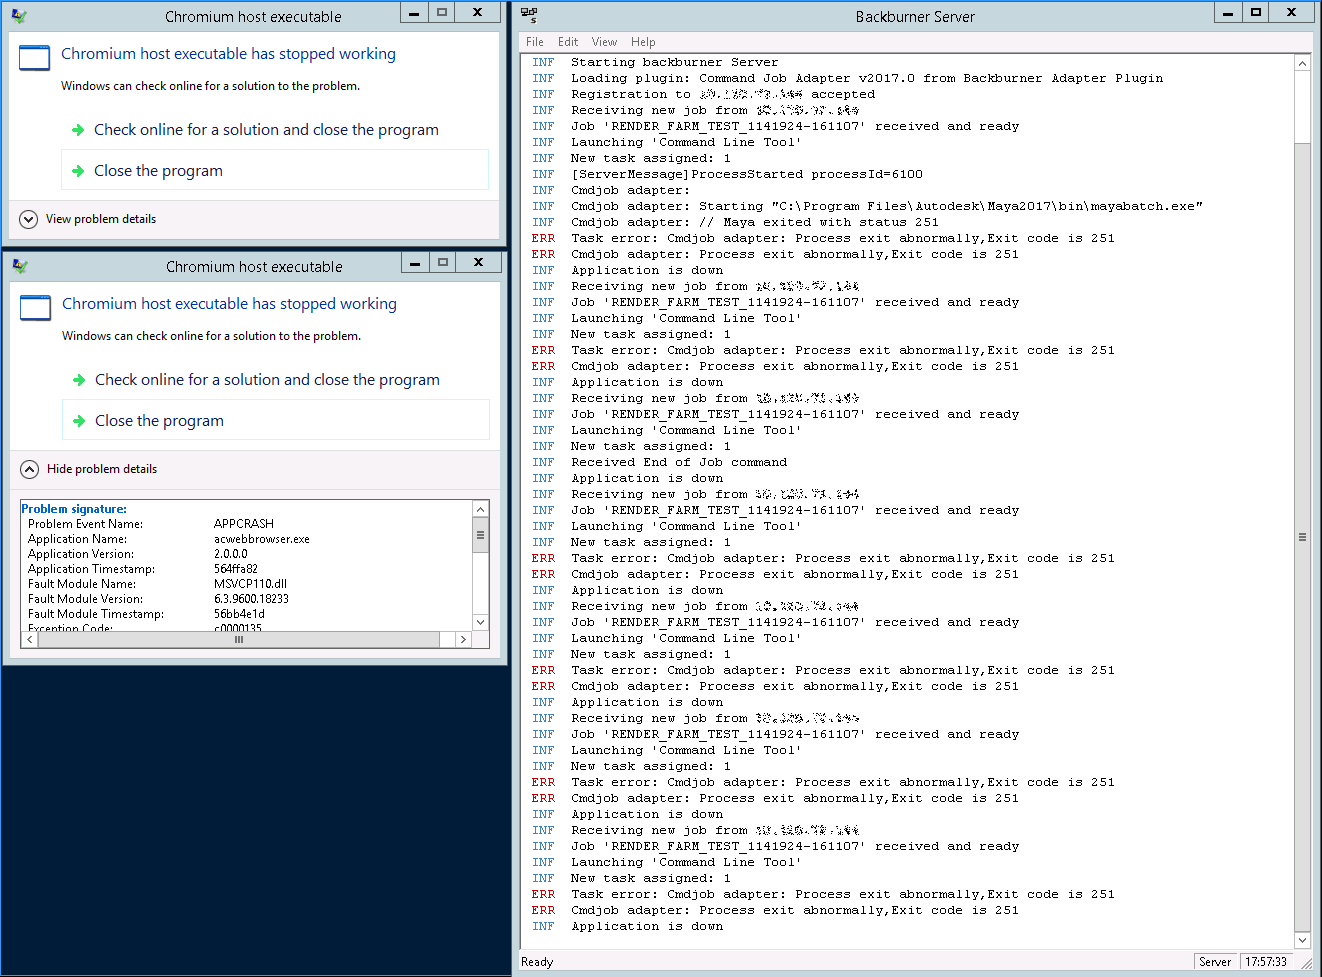Select the MSVCP110.dll fault module value
The width and height of the screenshot is (1322, 977).
[250, 584]
